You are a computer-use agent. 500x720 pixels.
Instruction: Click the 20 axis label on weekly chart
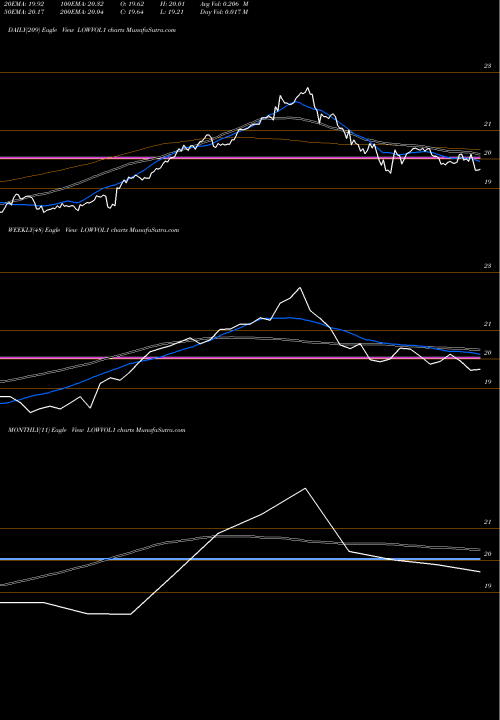click(x=487, y=353)
